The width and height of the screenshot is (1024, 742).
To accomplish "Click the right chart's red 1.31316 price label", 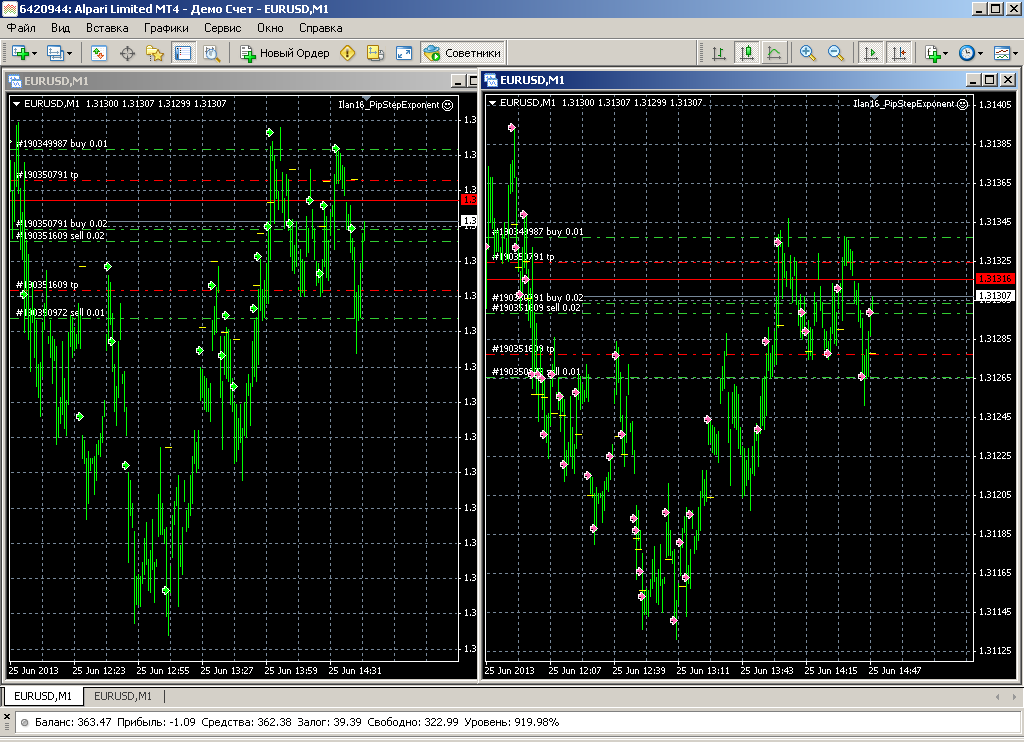I will coord(994,278).
